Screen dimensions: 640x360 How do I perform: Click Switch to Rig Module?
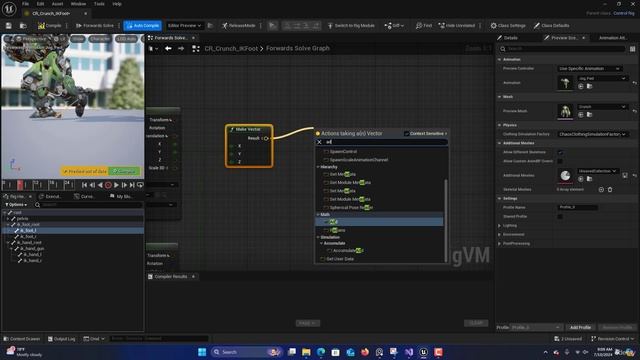click(351, 26)
